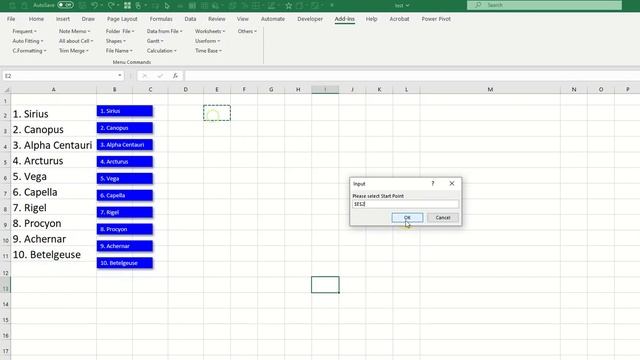
Task: Select cell containing '8. Procyon' text
Action: tap(53, 223)
